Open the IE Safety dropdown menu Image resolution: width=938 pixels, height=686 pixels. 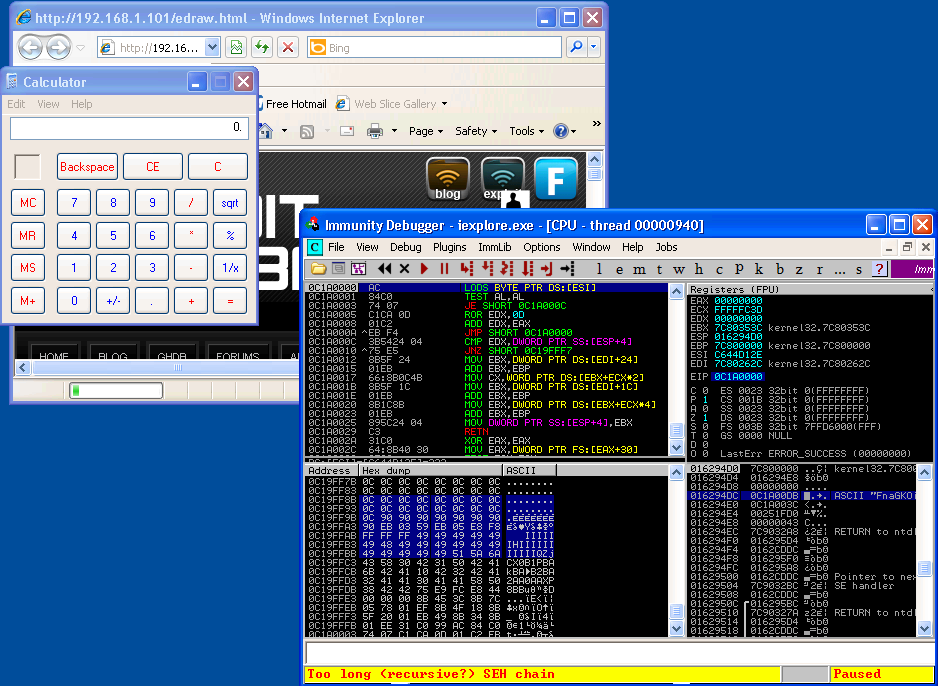pyautogui.click(x=476, y=131)
